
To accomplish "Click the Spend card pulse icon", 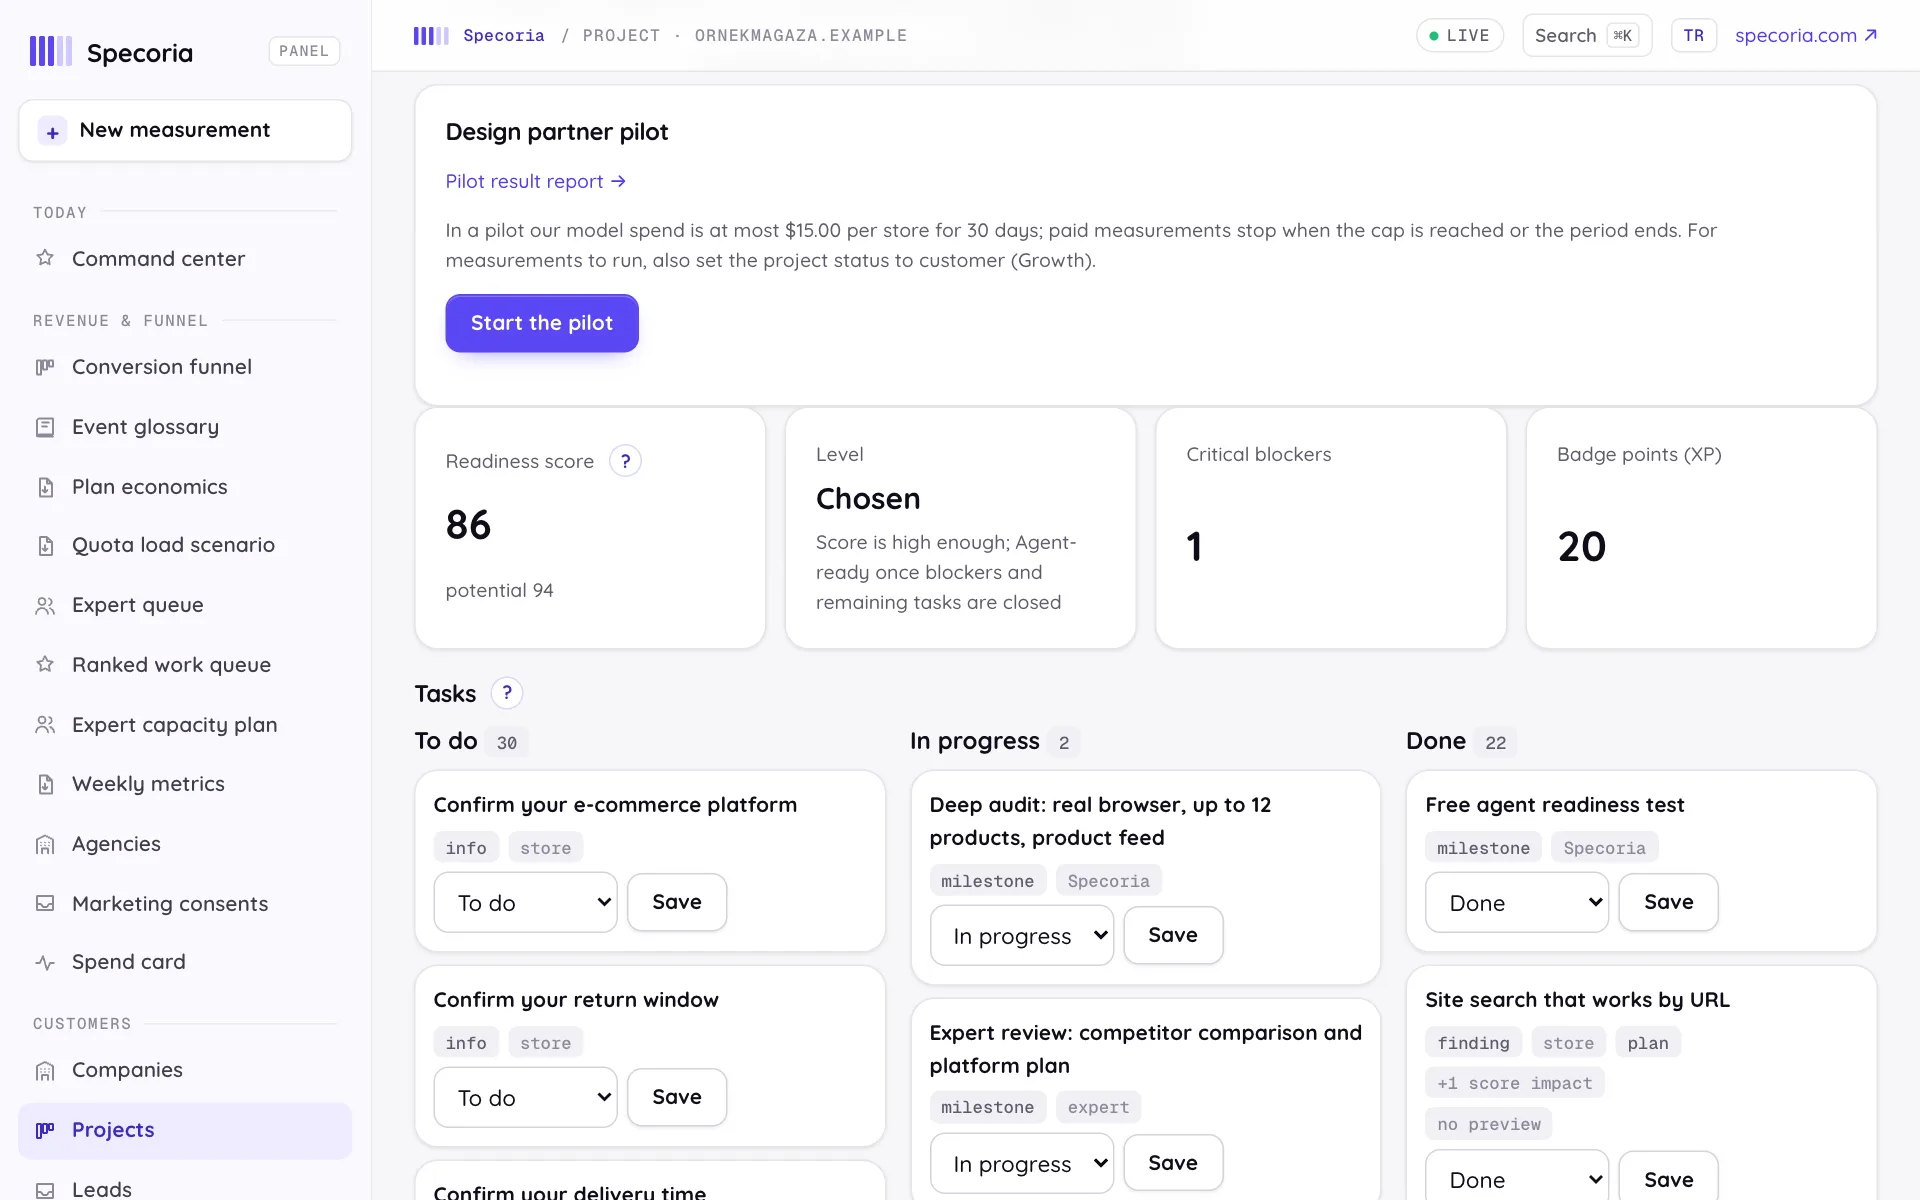I will tap(45, 962).
